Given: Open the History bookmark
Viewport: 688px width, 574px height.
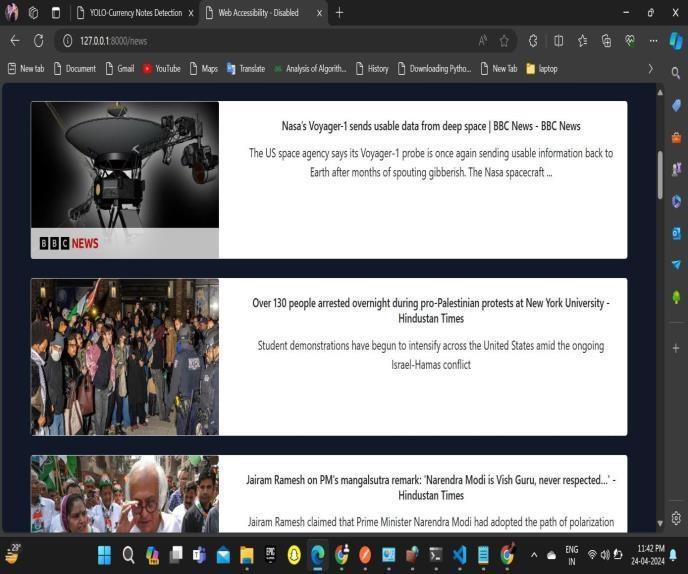Looking at the screenshot, I should tap(372, 68).
